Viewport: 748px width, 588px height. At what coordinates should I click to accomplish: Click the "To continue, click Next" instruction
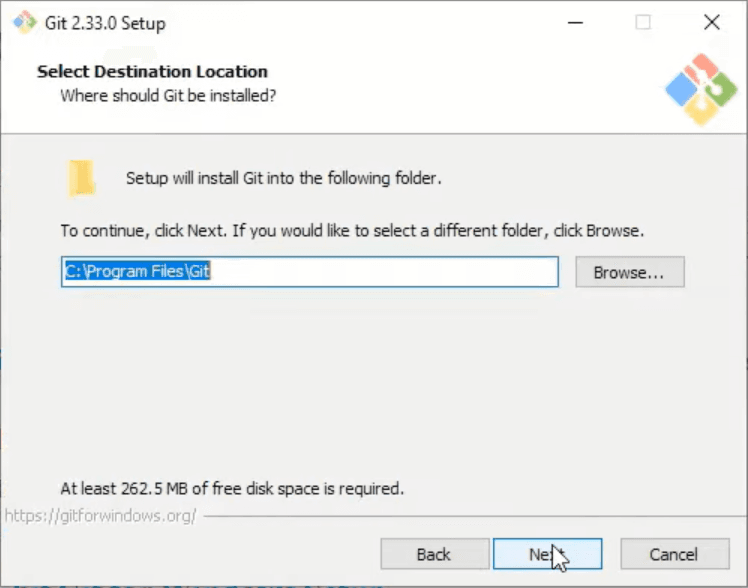pyautogui.click(x=352, y=230)
